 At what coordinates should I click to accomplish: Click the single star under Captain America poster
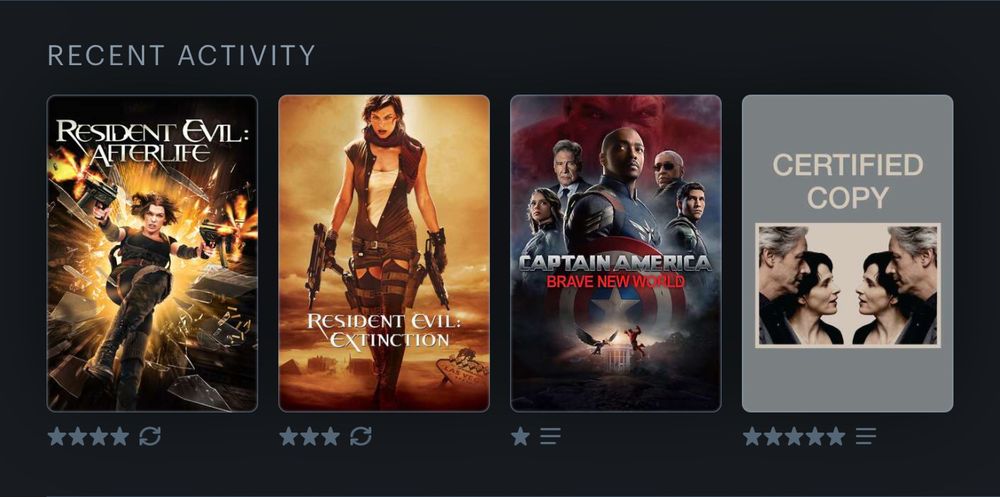point(520,436)
